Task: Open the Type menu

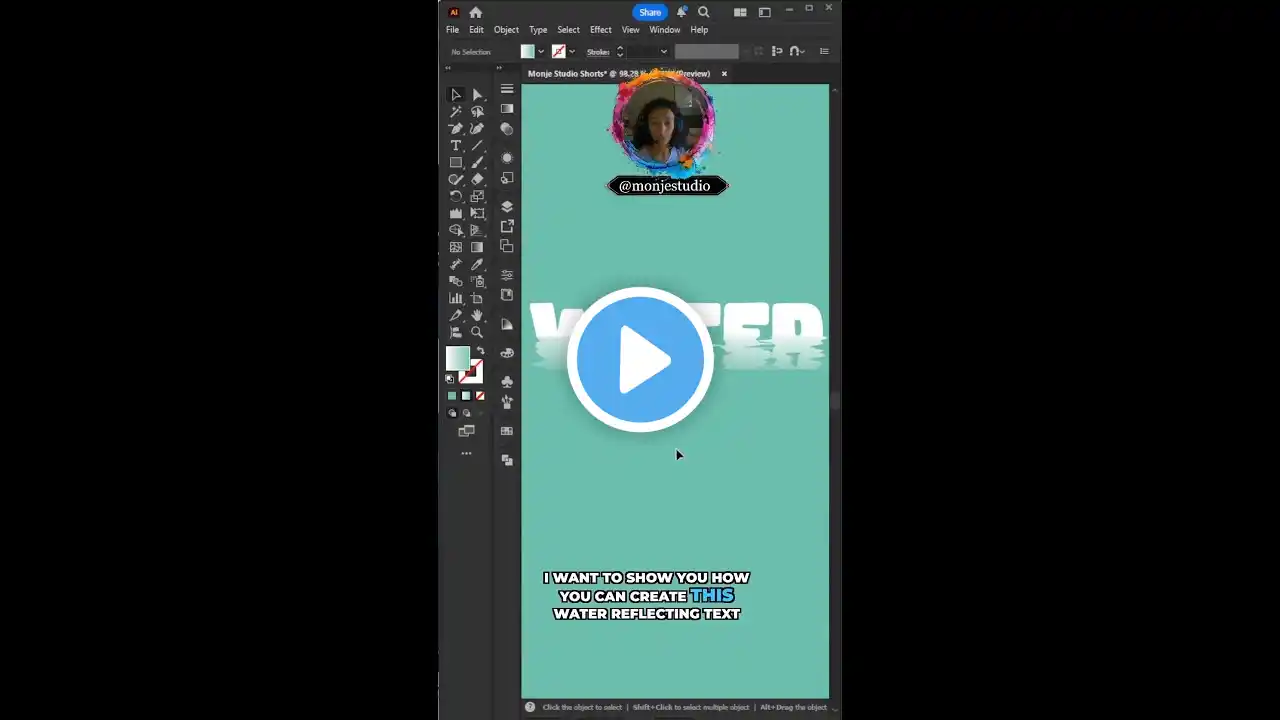Action: [x=538, y=30]
